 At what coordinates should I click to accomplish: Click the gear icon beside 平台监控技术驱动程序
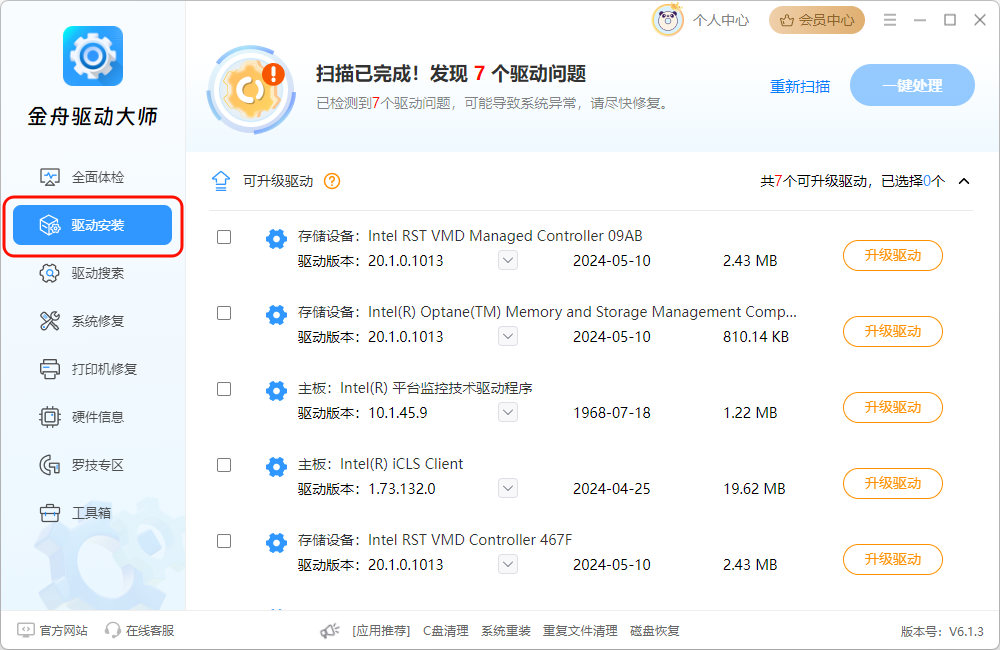pyautogui.click(x=276, y=390)
